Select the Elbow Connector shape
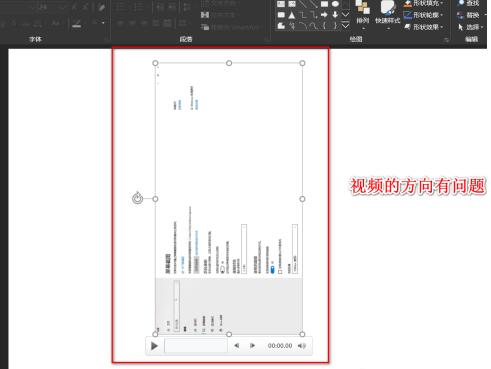This screenshot has height=369, width=491. pos(303,15)
